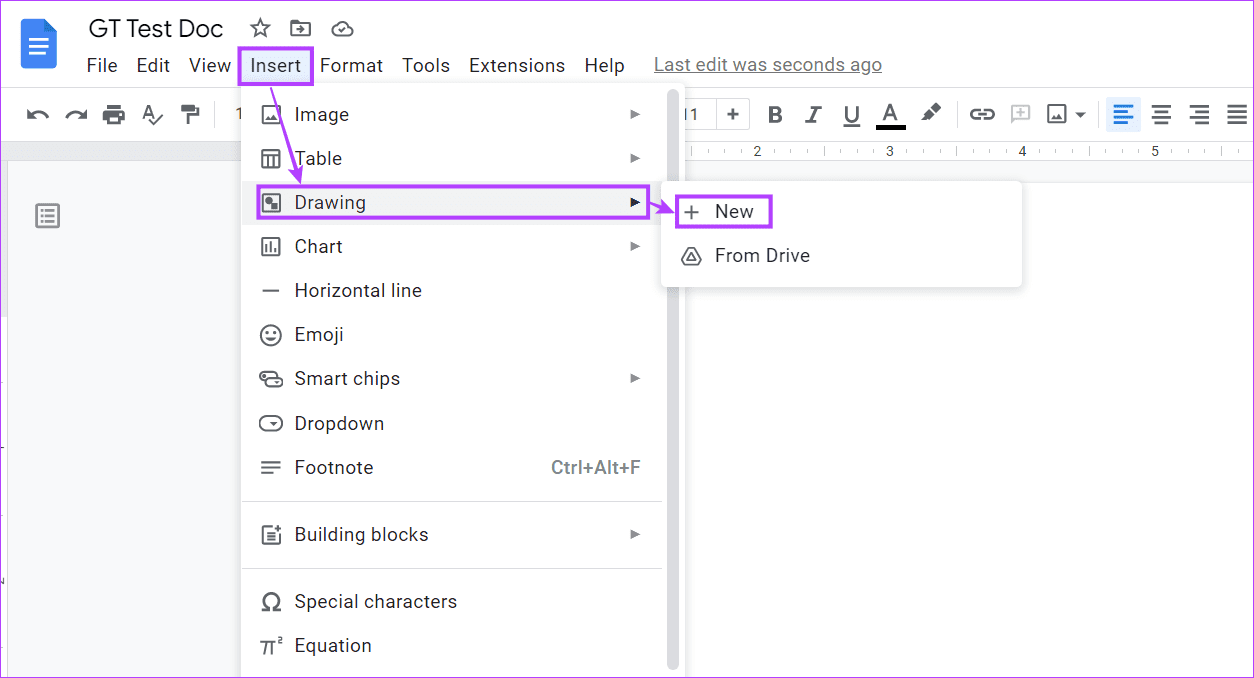Toggle Italic formatting

coord(813,114)
